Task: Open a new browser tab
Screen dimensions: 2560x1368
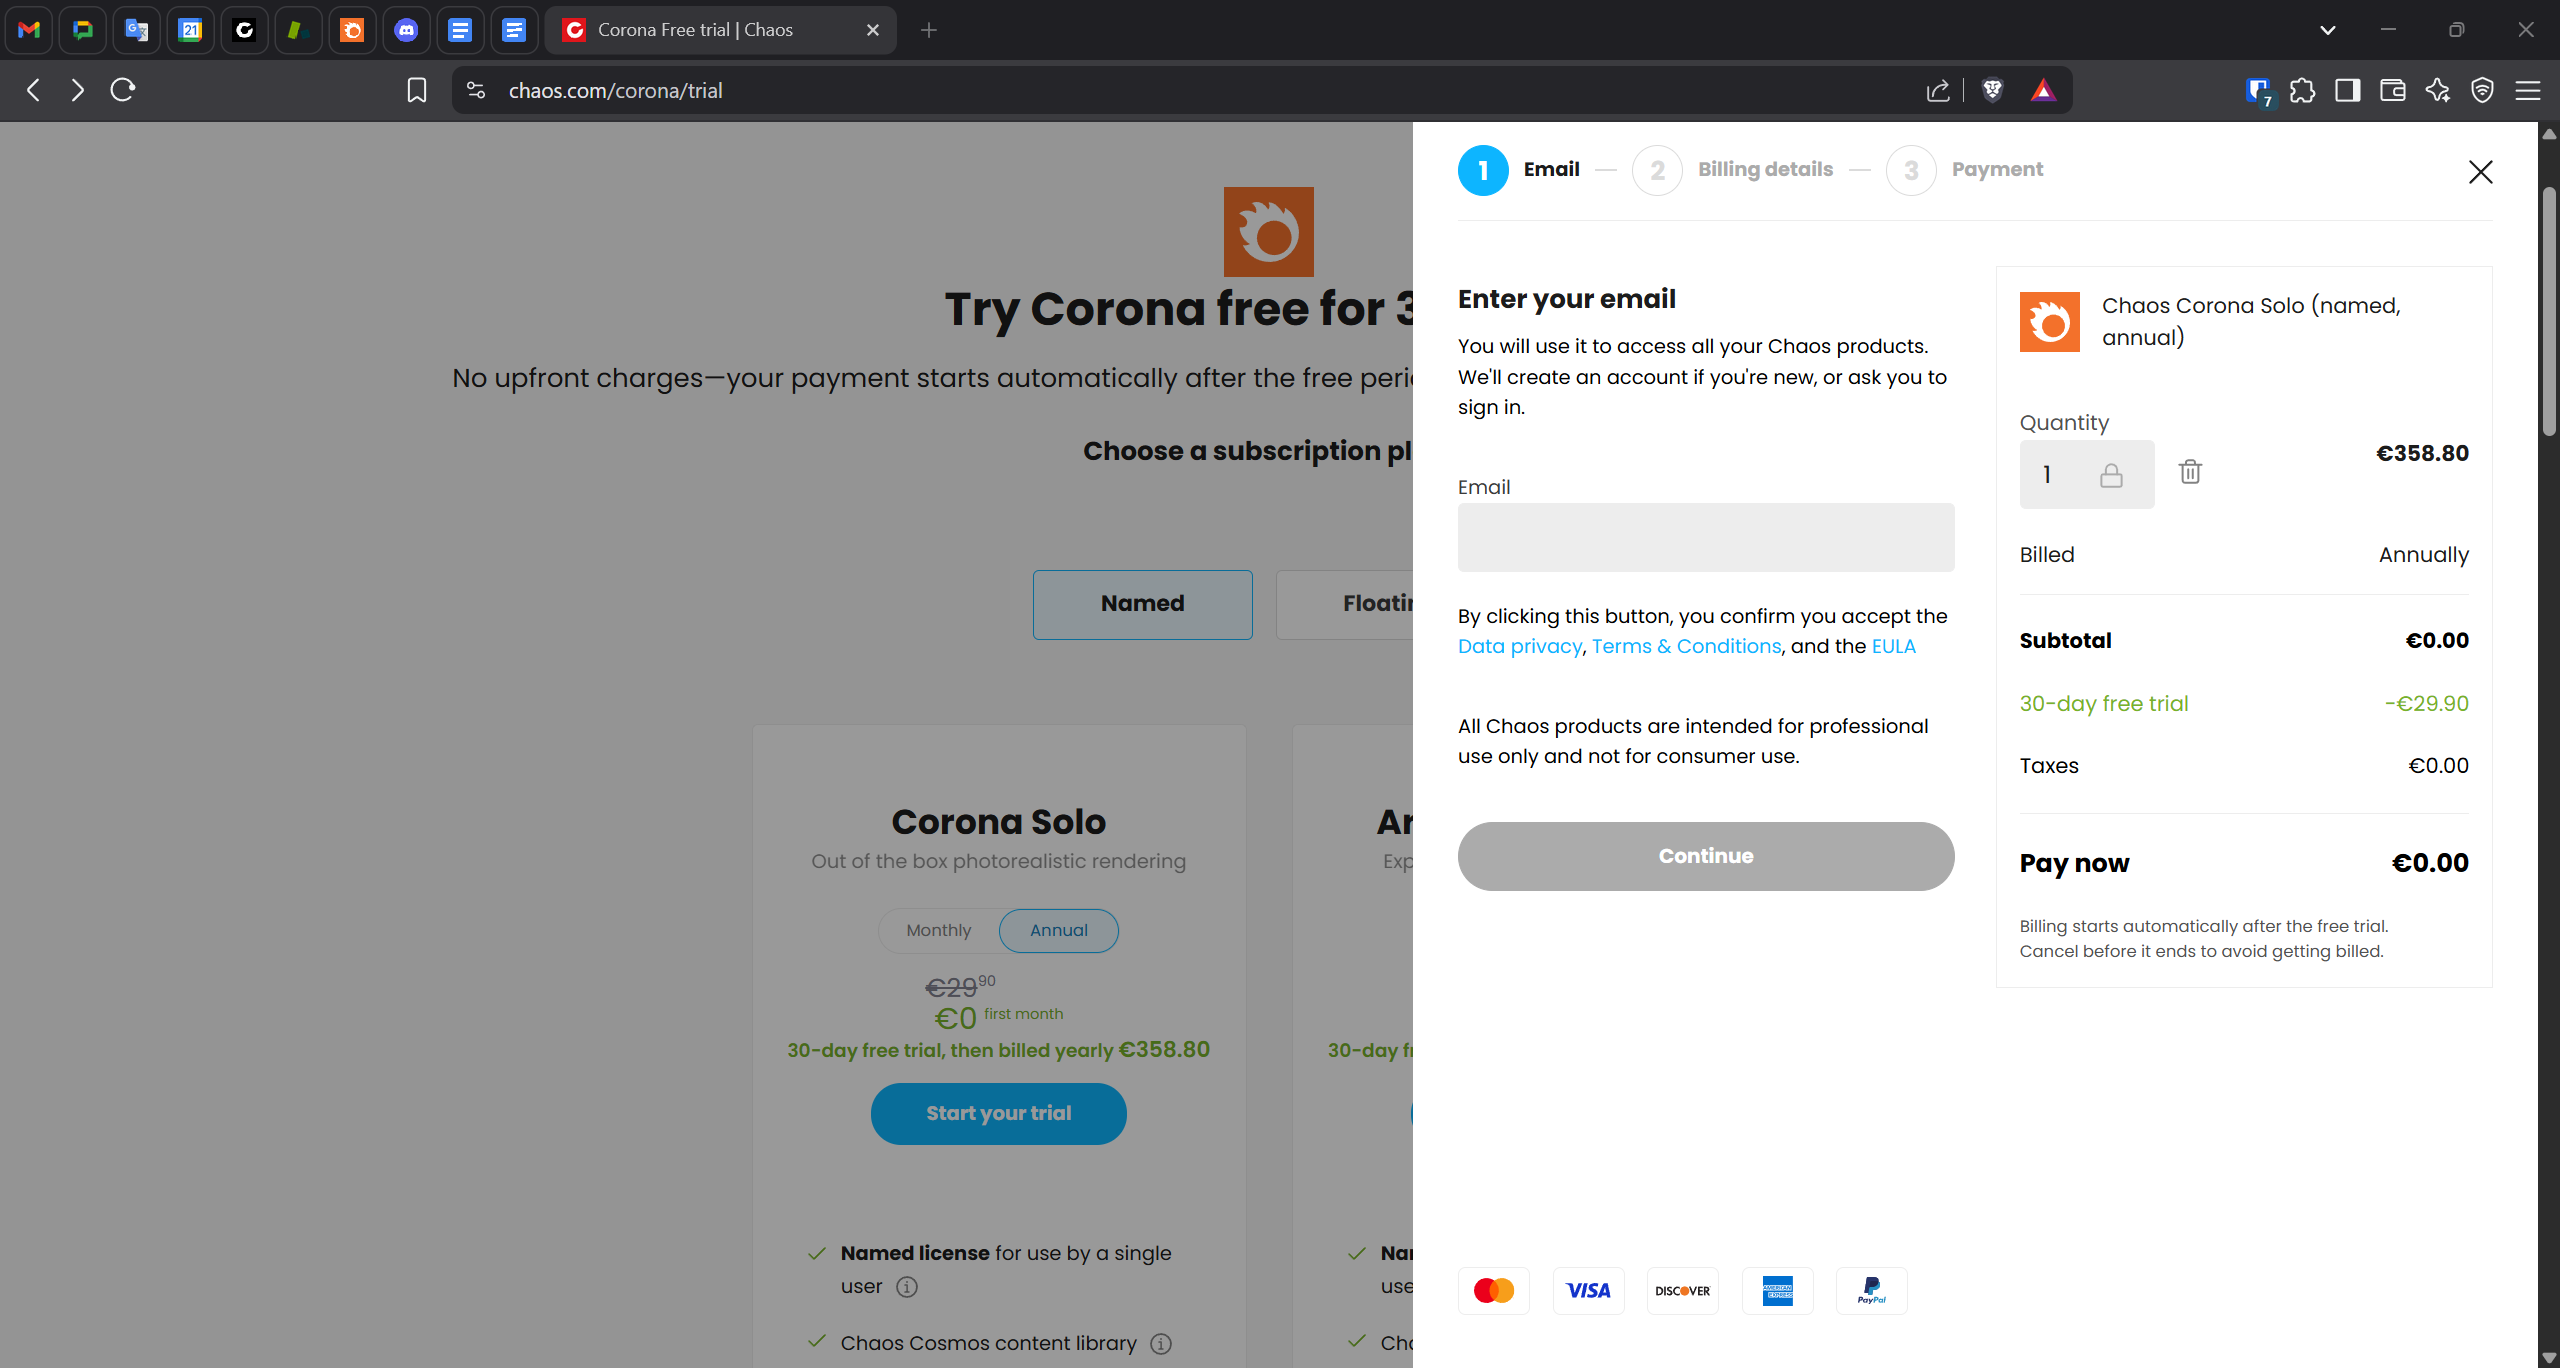Action: [x=929, y=30]
